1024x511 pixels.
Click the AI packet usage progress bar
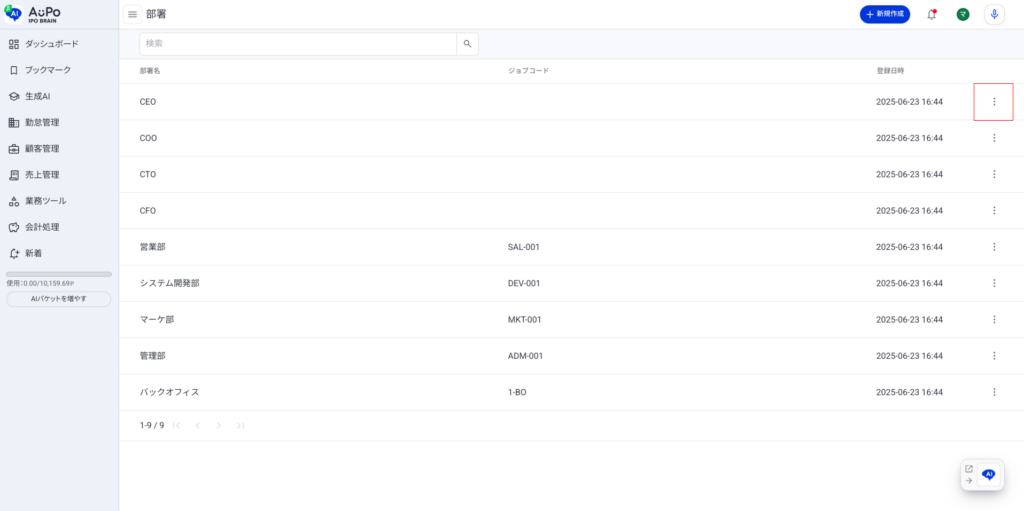point(59,274)
